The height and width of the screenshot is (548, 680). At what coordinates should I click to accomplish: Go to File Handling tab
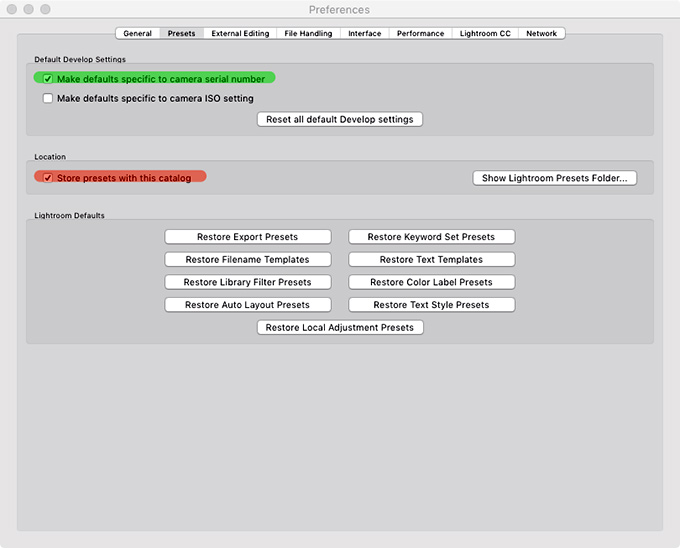pos(308,33)
